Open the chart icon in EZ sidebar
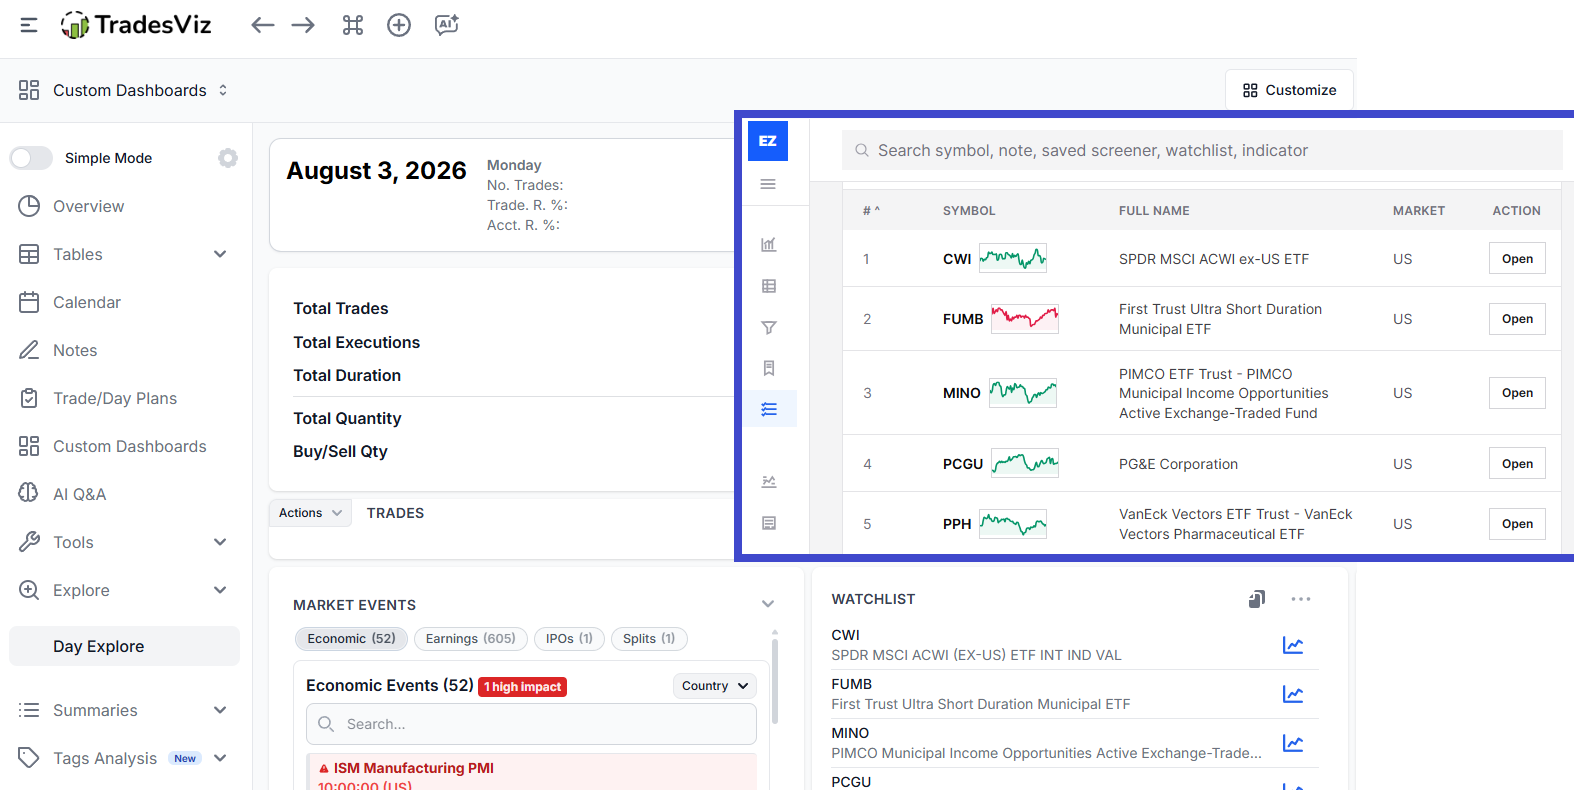This screenshot has height=790, width=1574. [x=769, y=245]
